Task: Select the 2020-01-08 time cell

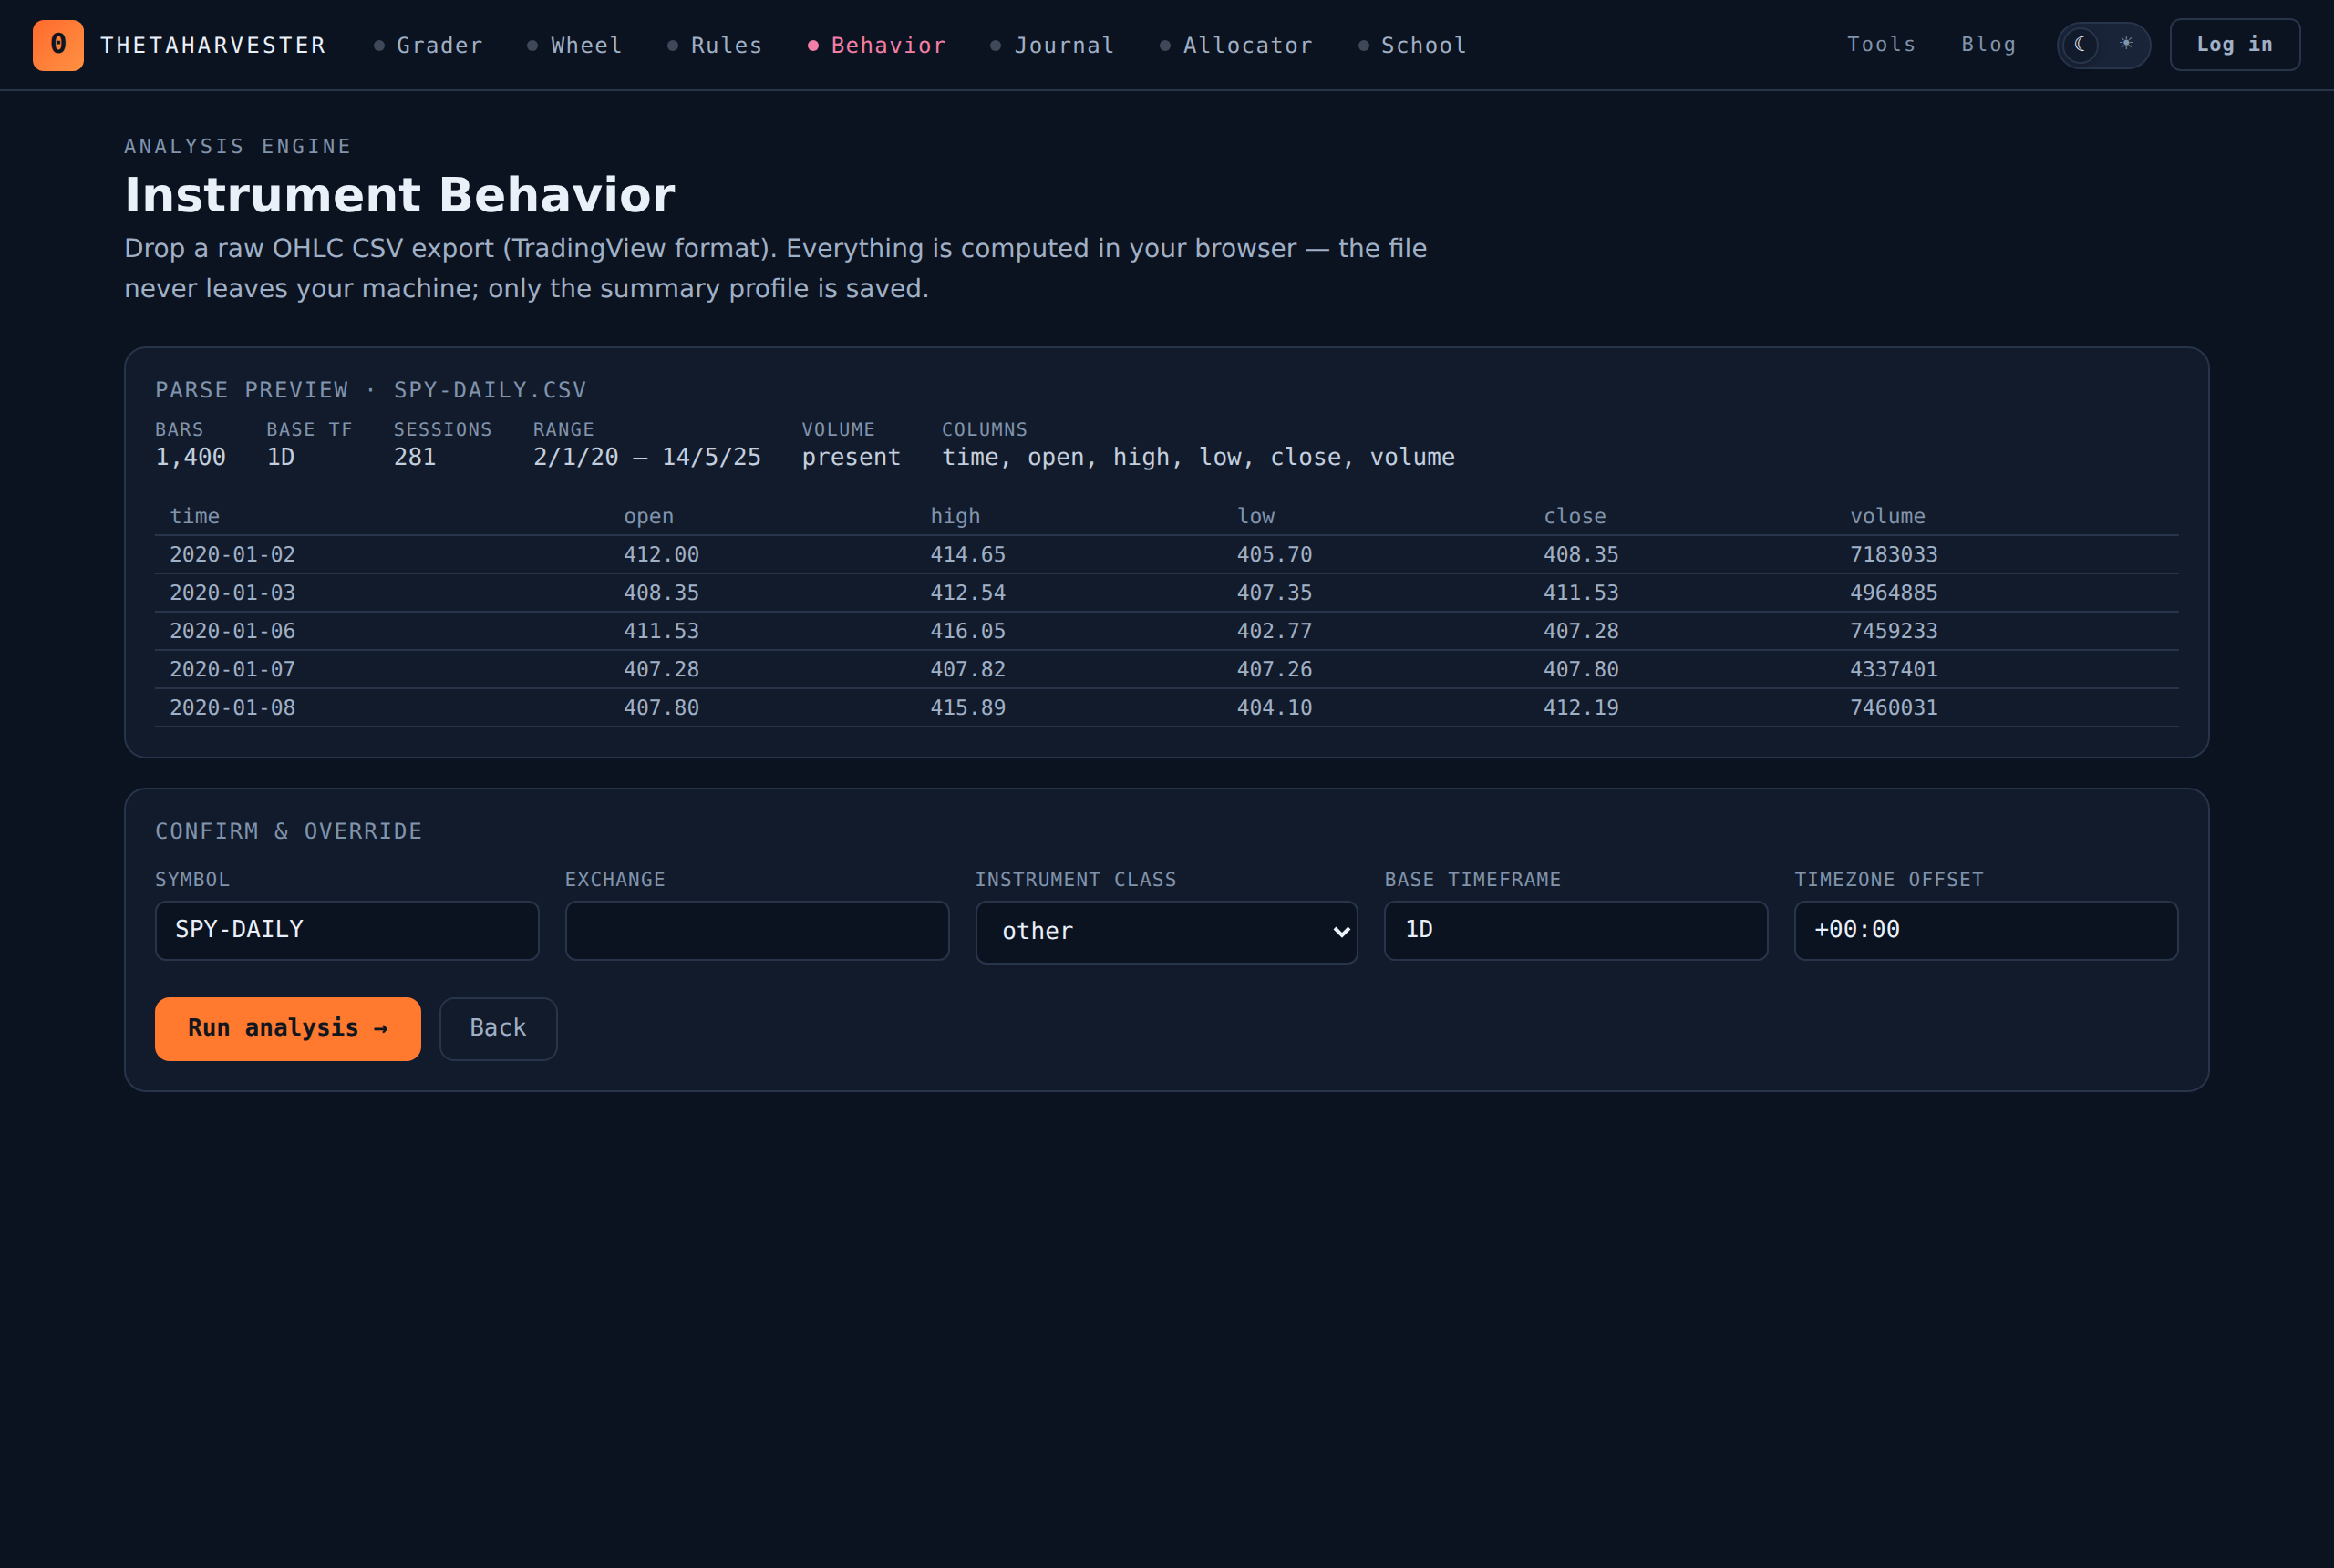Action: point(233,708)
